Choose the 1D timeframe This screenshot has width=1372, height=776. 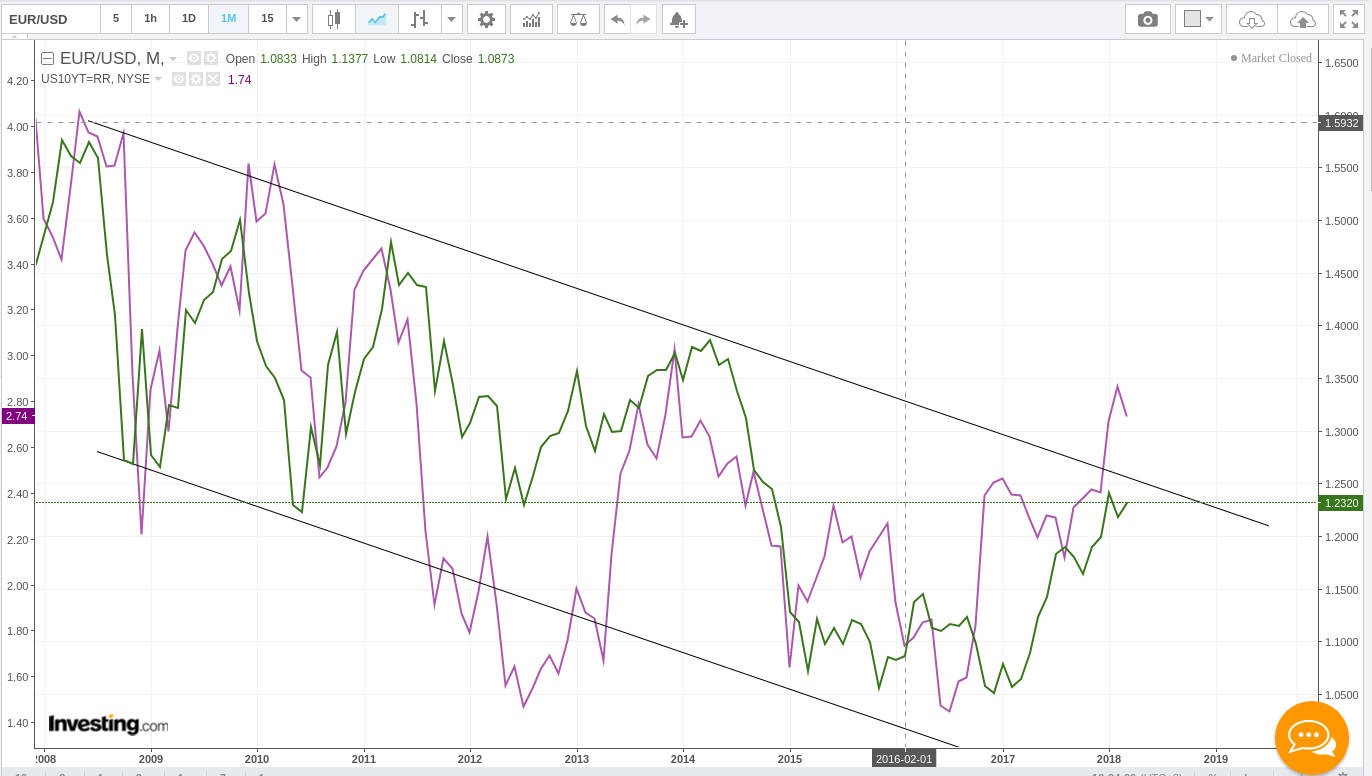(x=189, y=19)
